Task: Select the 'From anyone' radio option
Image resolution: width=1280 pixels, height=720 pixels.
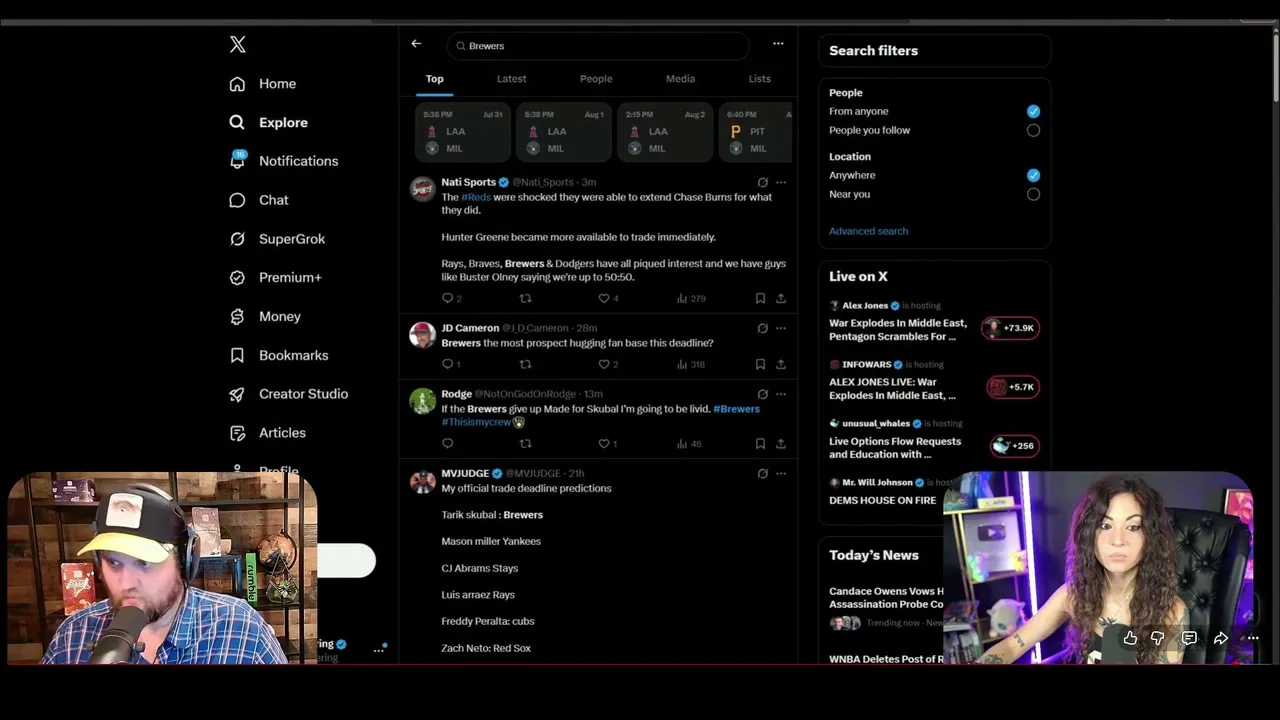Action: point(1033,111)
